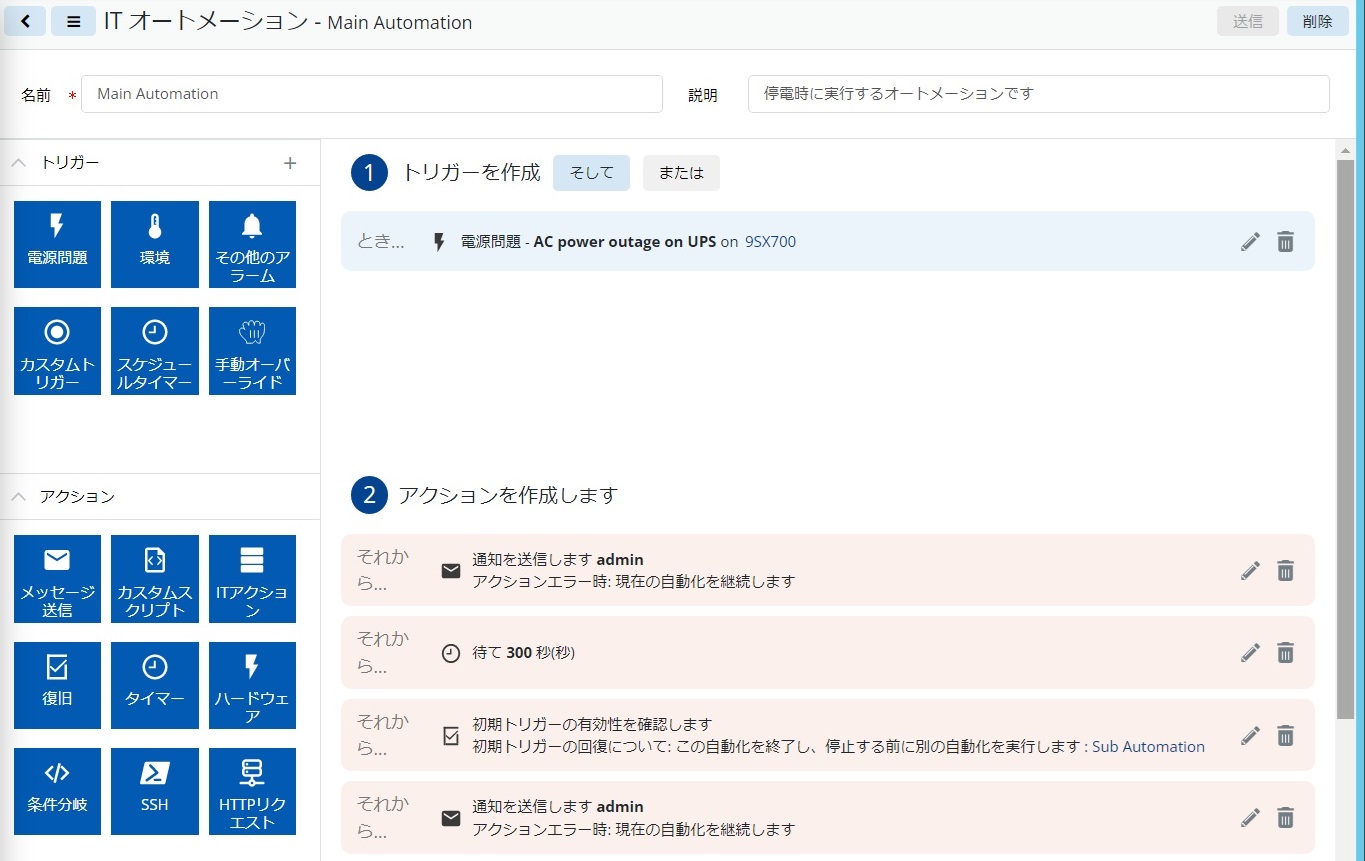Open the Sub Automation link
Viewport: 1365px width, 861px height.
1148,746
